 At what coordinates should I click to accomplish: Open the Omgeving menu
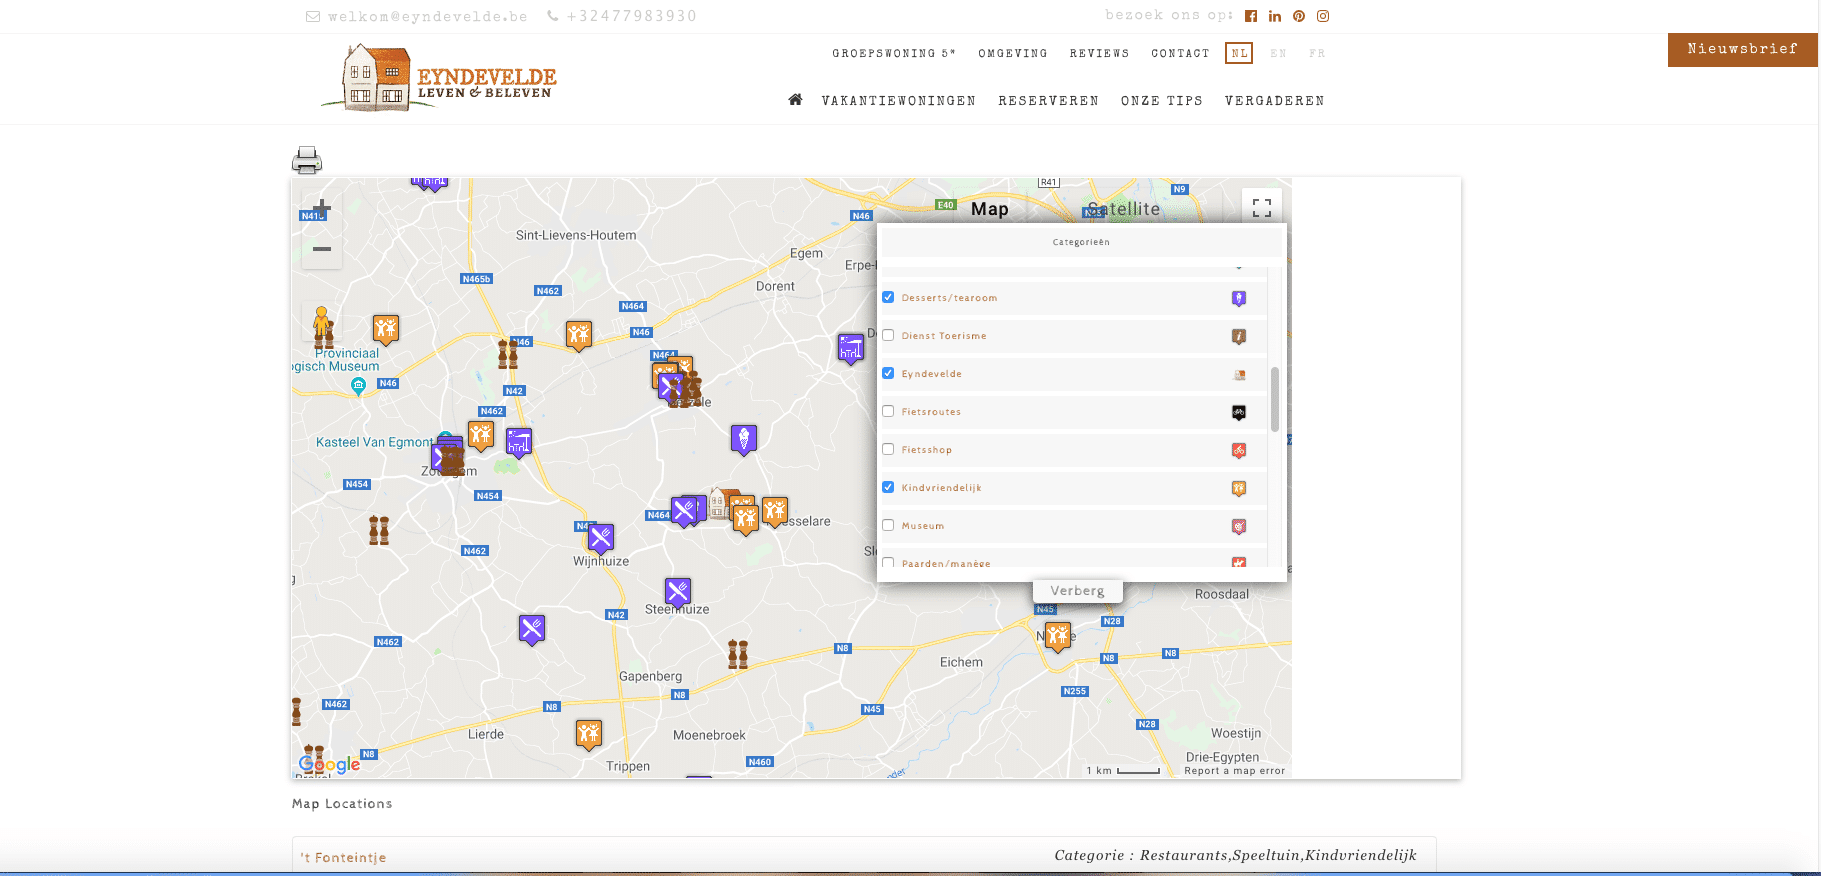point(1013,54)
